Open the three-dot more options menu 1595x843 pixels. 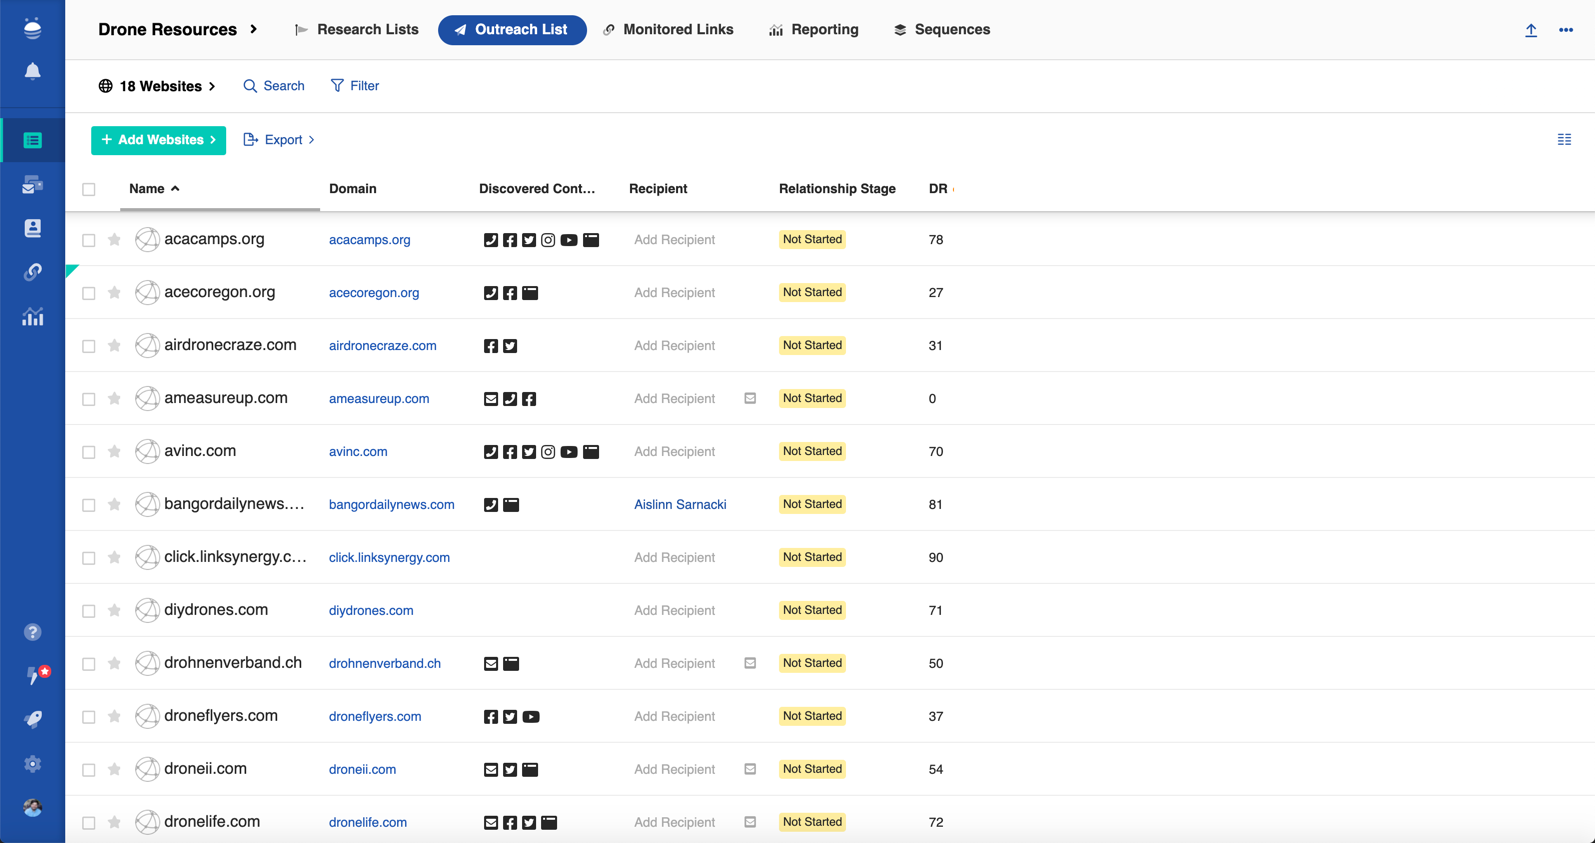[x=1566, y=30]
